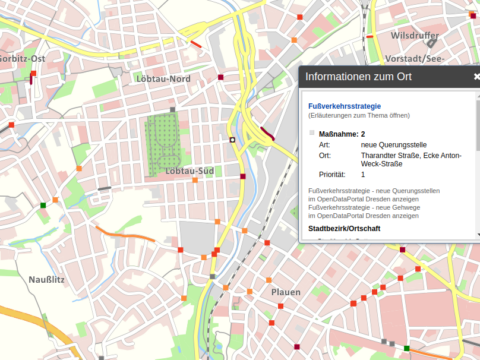Click dark red marker just below the popup
The height and width of the screenshot is (360, 480).
click(402, 249)
